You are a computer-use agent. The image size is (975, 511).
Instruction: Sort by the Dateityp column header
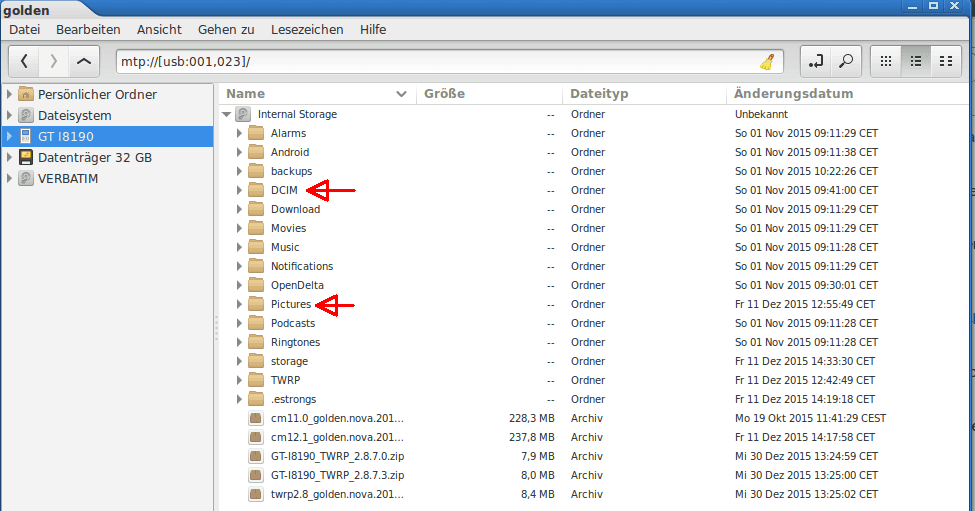tap(644, 94)
